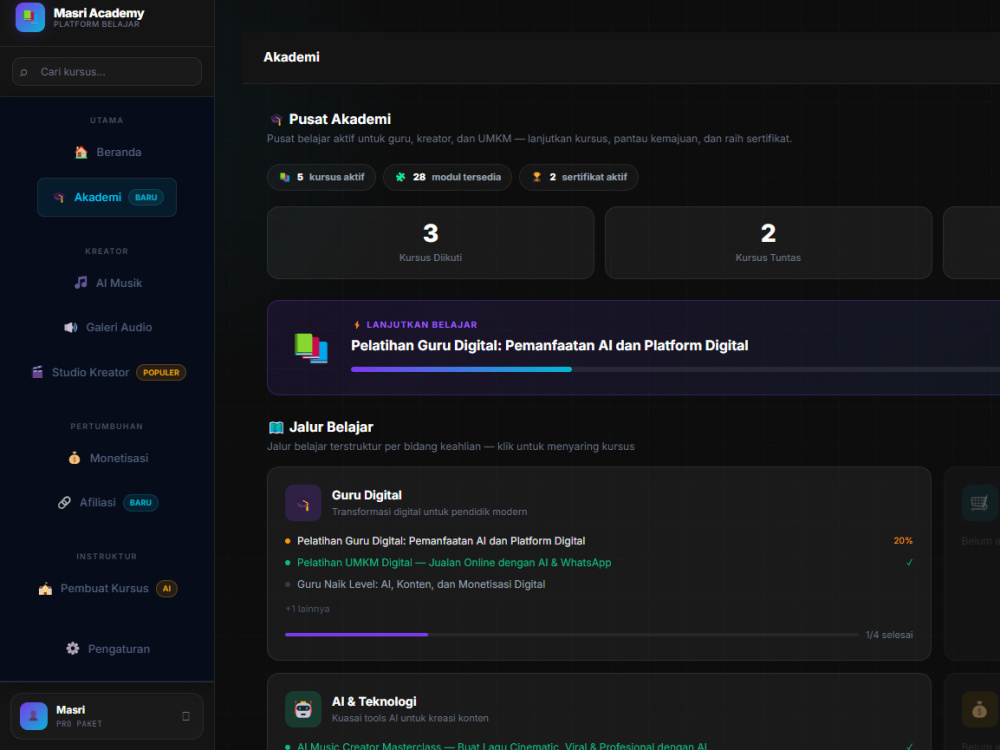Click the puzzle icon in modul tersedia chip
Viewport: 1000px width, 750px height.
point(401,177)
